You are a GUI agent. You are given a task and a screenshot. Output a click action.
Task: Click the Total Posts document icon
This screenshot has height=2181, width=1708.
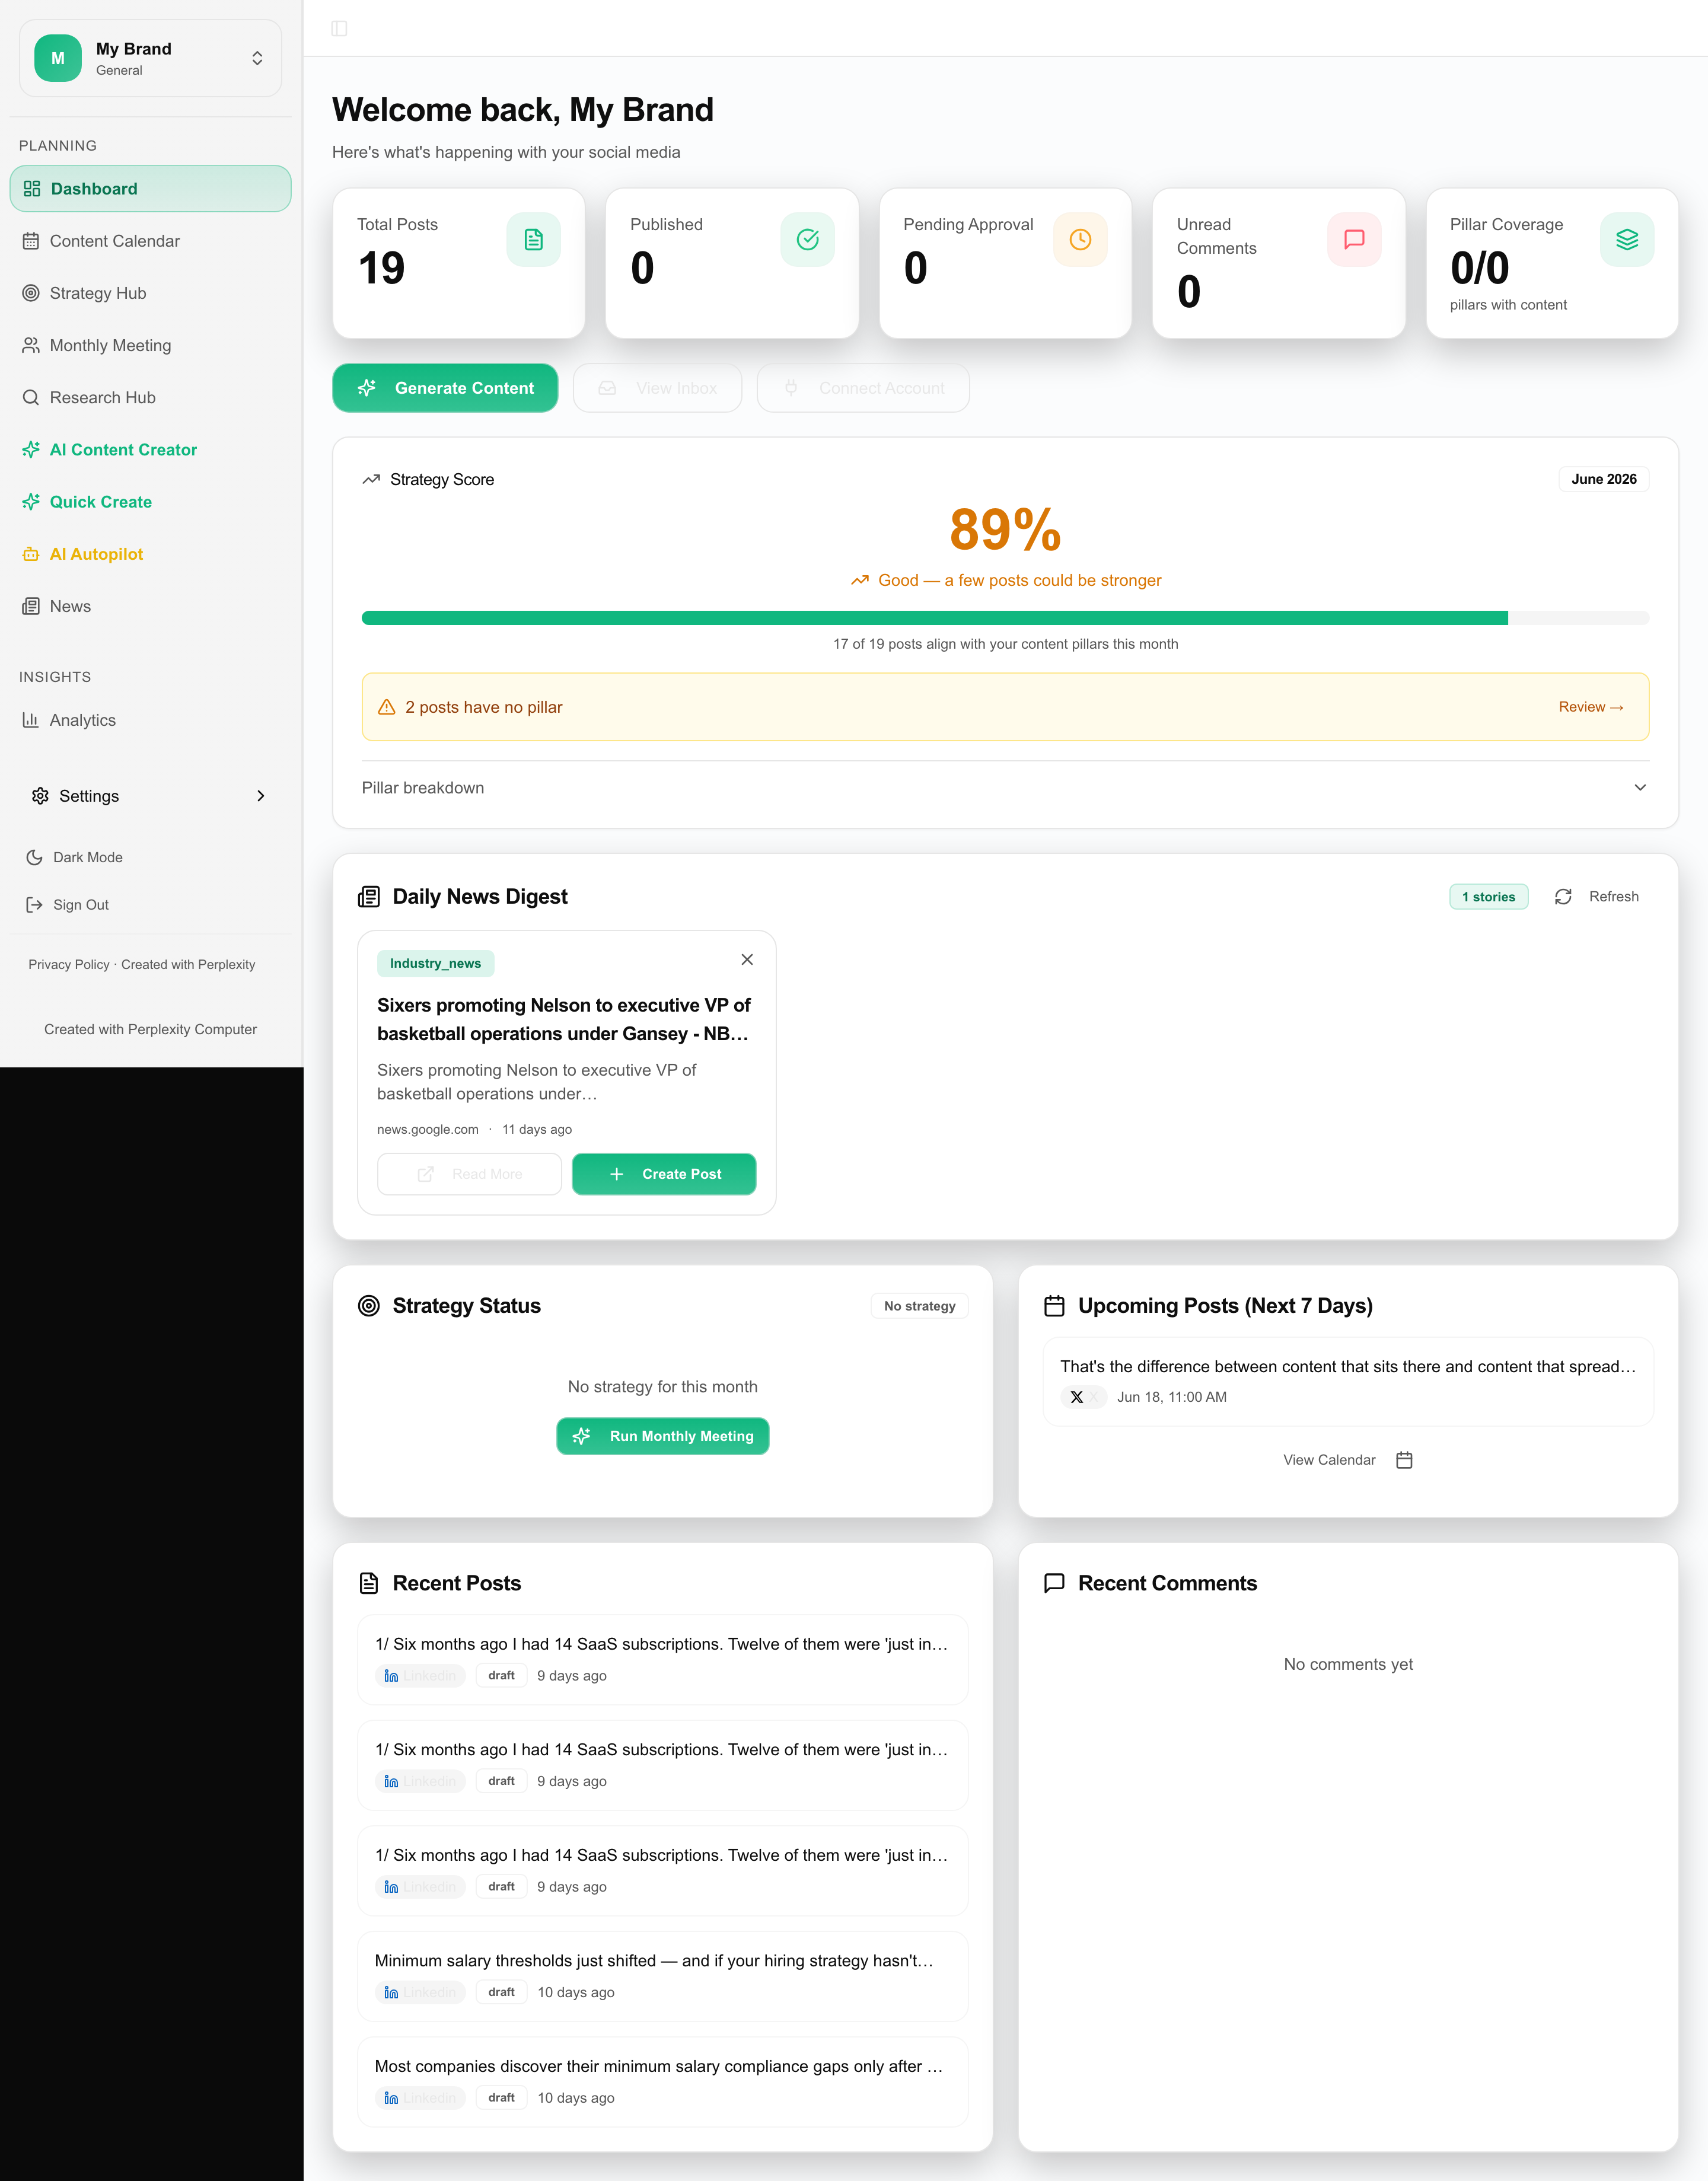[533, 240]
